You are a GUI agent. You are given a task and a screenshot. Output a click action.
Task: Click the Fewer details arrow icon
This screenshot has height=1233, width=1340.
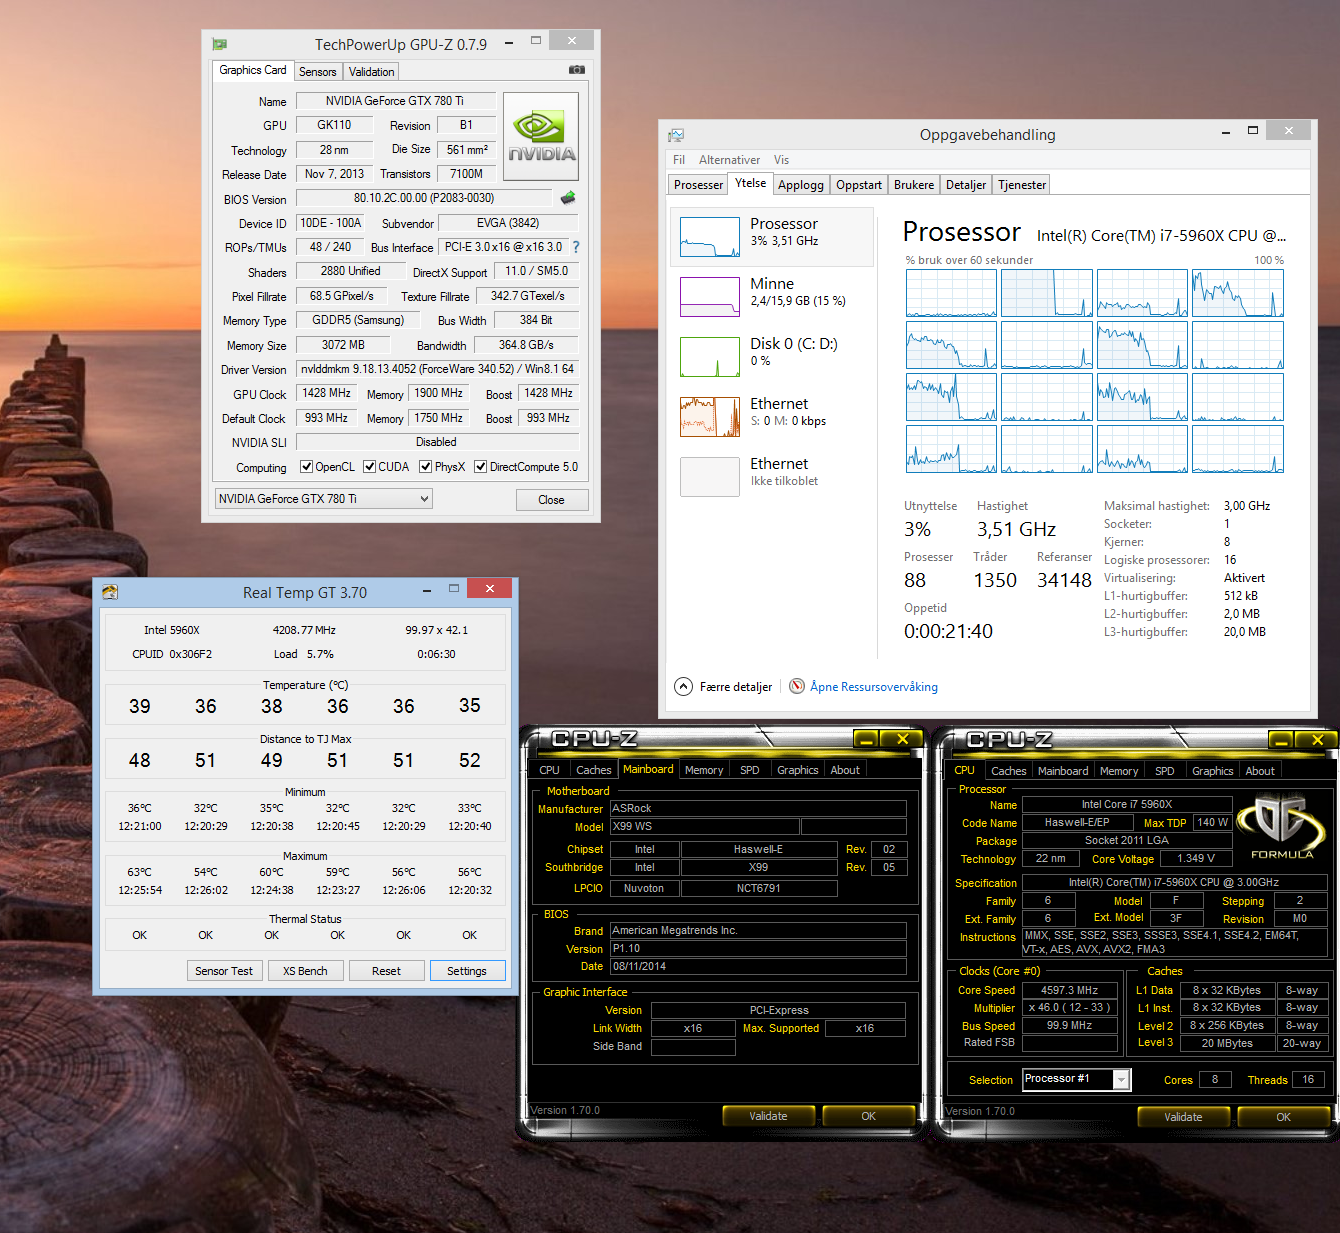[683, 686]
